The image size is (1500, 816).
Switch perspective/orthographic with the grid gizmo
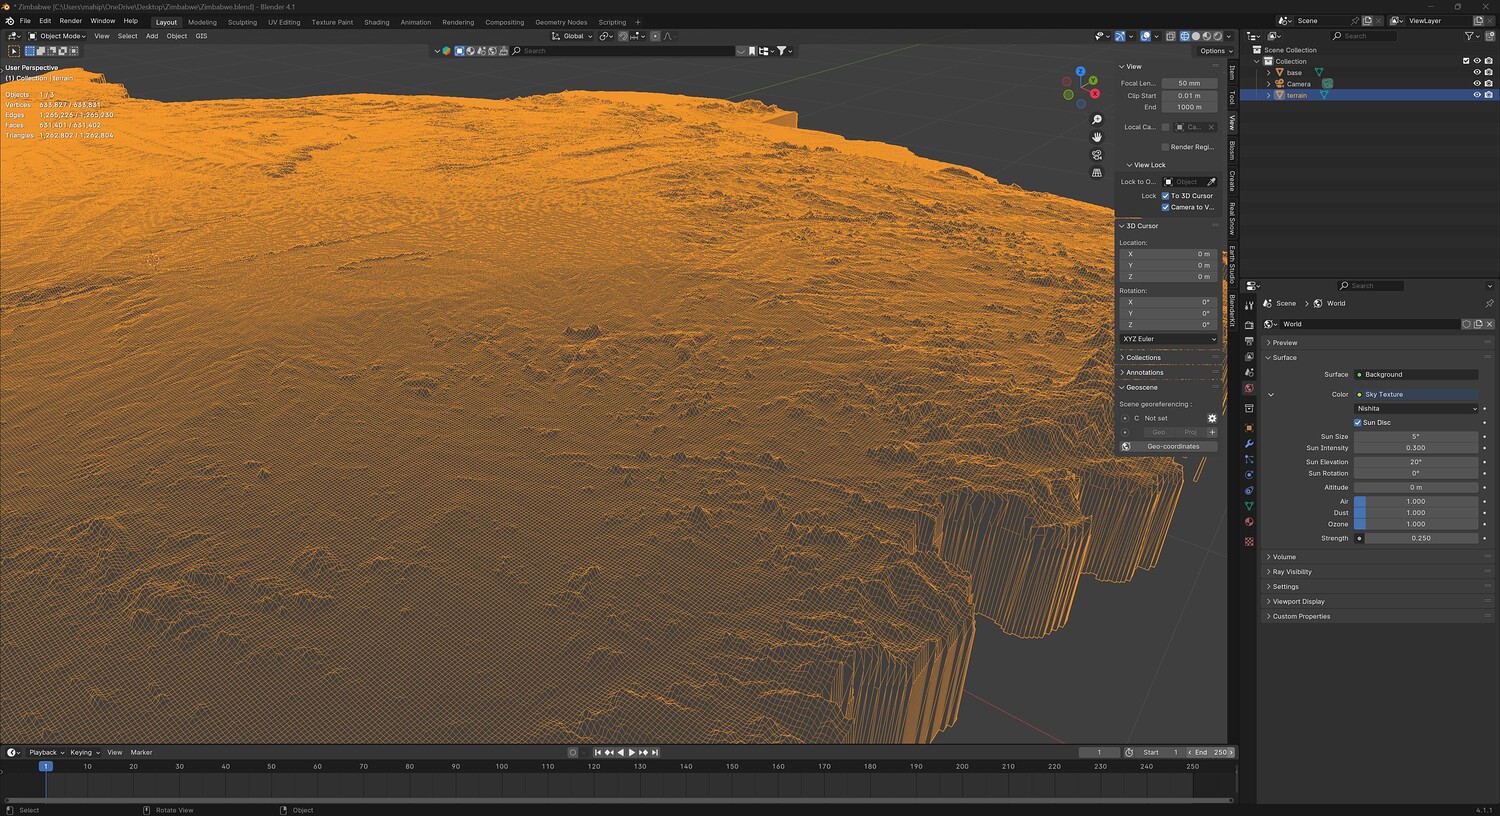click(1097, 173)
